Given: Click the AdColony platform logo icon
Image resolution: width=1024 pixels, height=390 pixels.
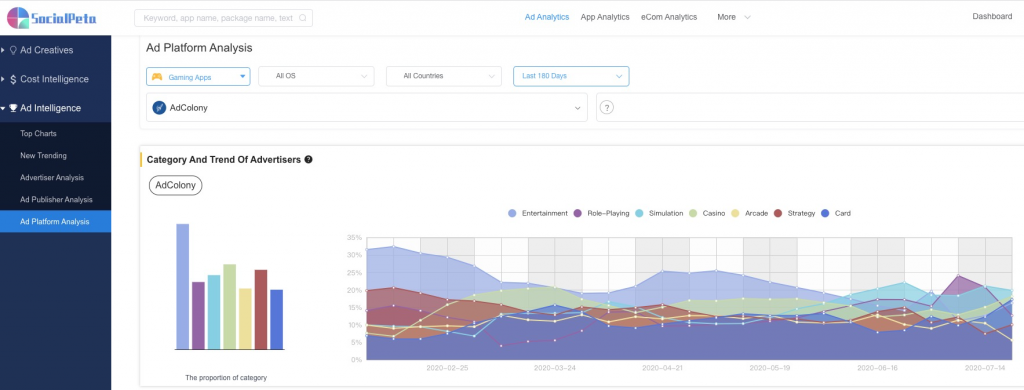Looking at the screenshot, I should point(159,108).
